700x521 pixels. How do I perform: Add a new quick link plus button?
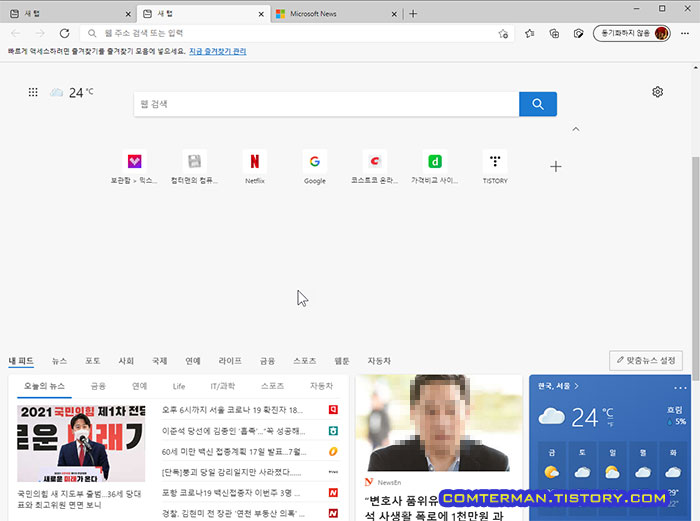click(x=556, y=167)
